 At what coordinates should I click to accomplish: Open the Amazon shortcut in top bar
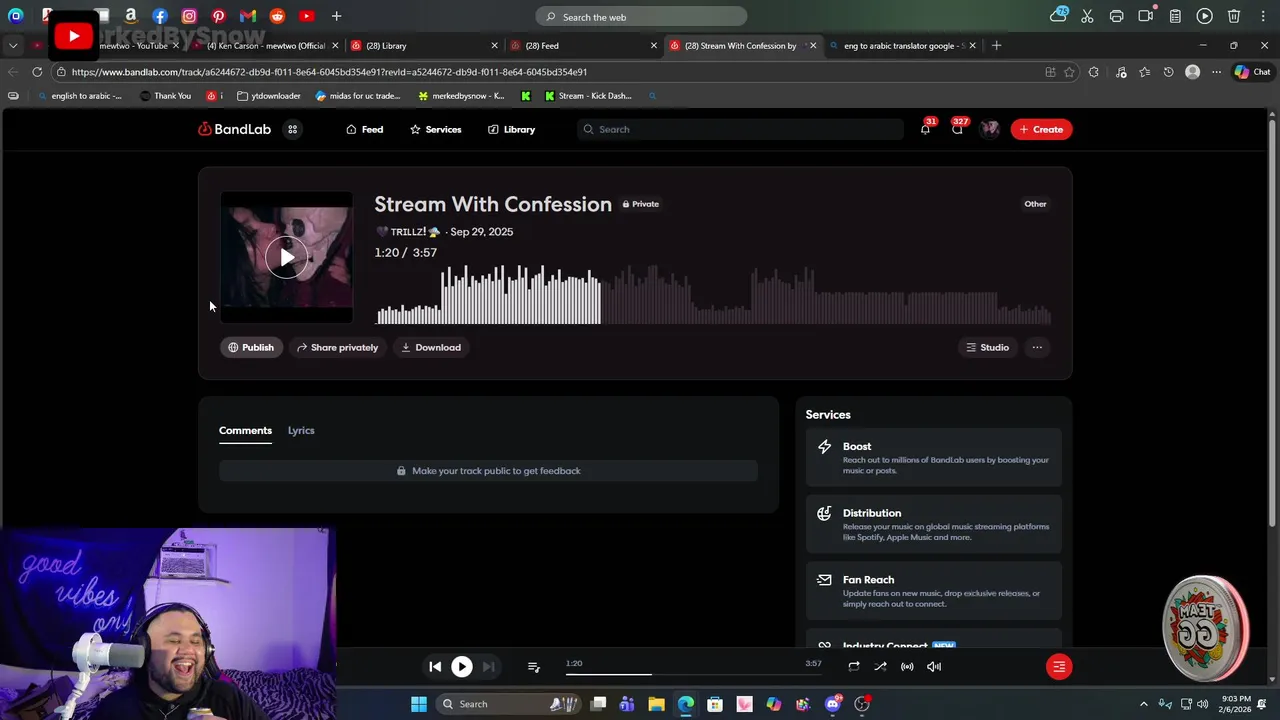click(x=130, y=16)
